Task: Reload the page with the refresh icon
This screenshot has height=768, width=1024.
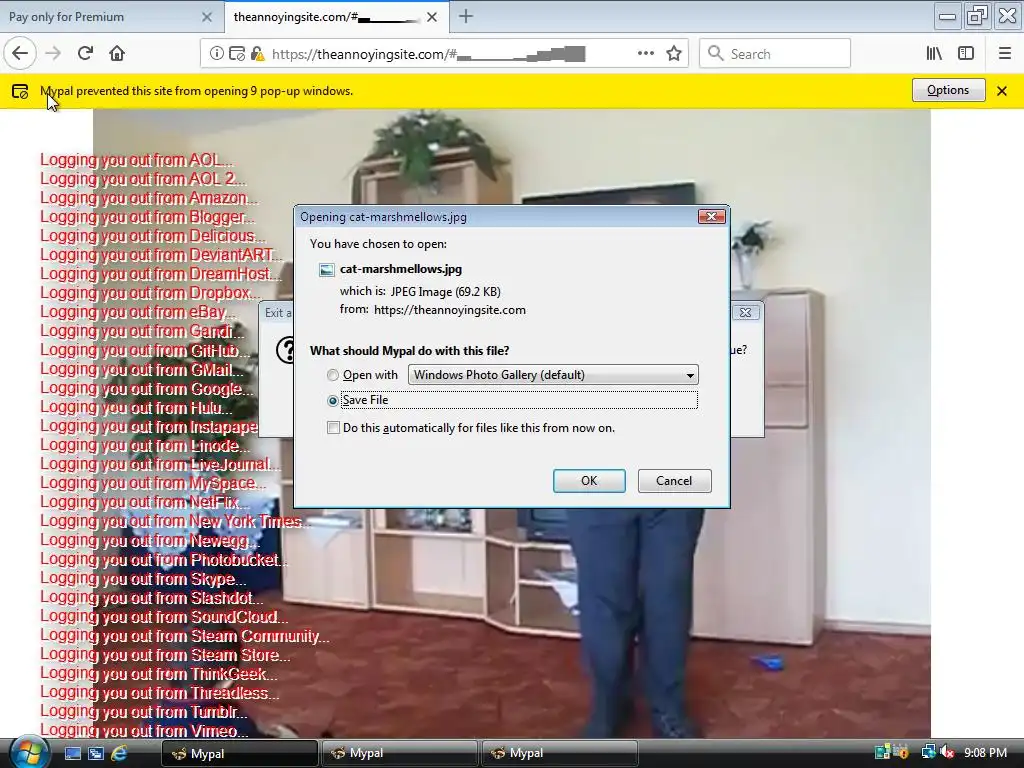Action: [x=85, y=54]
